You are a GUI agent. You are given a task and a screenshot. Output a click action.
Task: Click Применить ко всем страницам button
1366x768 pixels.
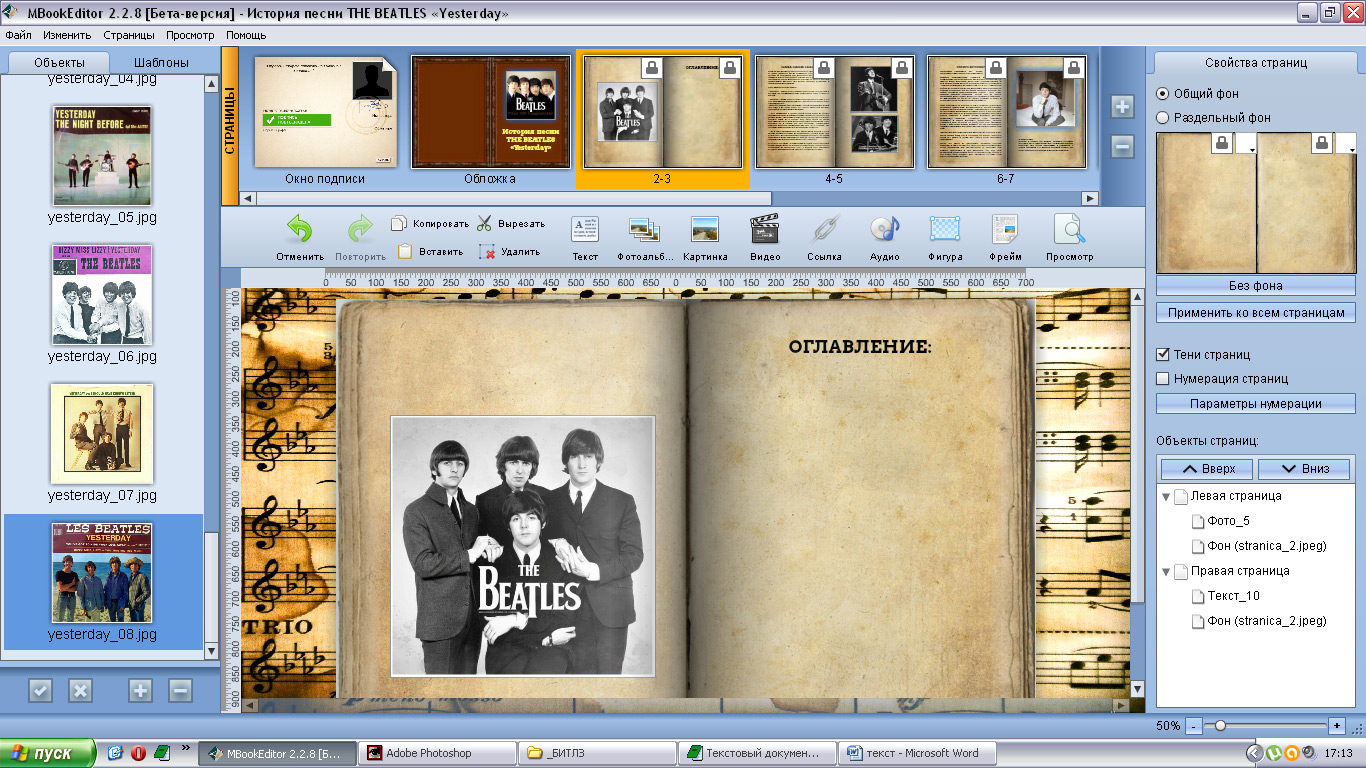tap(1256, 313)
